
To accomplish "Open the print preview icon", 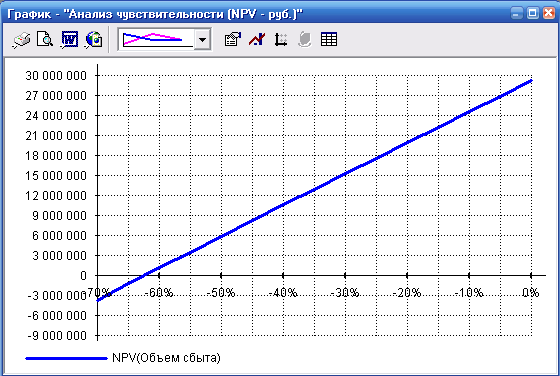I will pyautogui.click(x=45, y=39).
